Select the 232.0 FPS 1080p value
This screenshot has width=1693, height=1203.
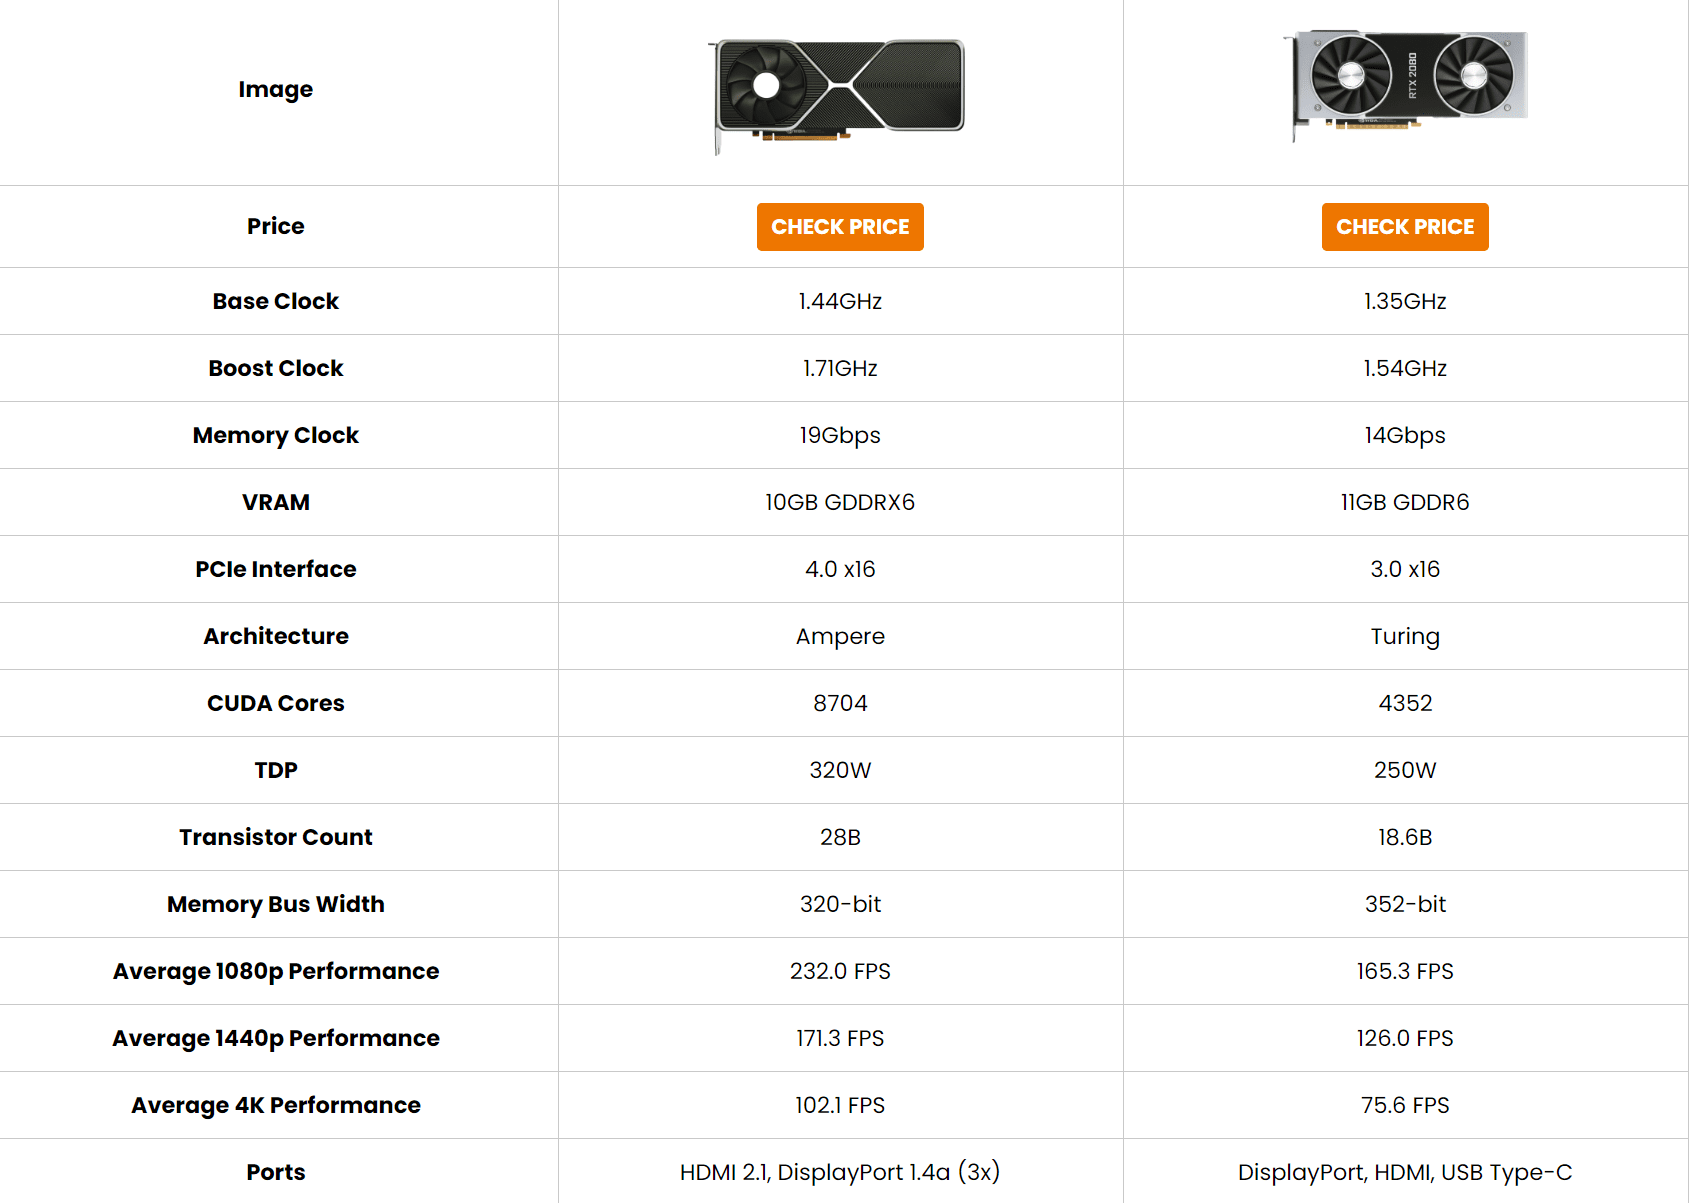tap(840, 971)
